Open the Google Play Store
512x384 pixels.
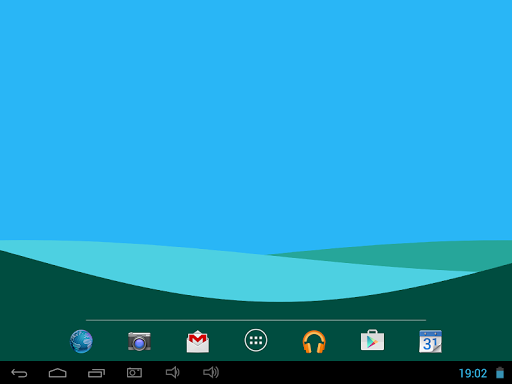tap(372, 340)
